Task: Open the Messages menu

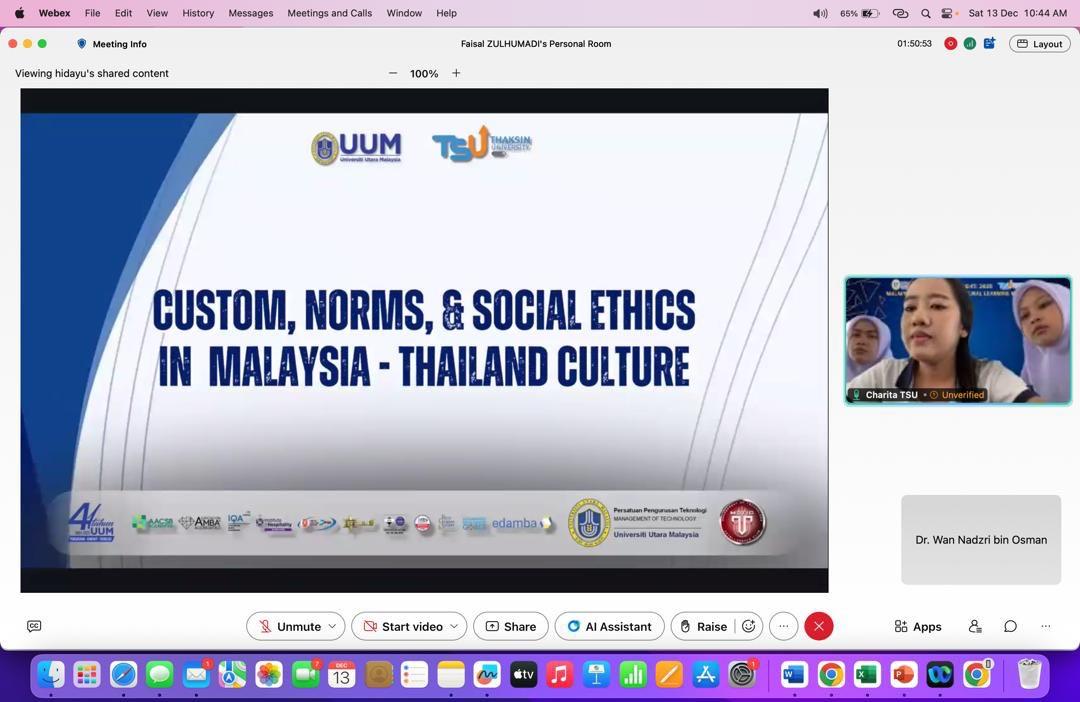Action: (250, 13)
